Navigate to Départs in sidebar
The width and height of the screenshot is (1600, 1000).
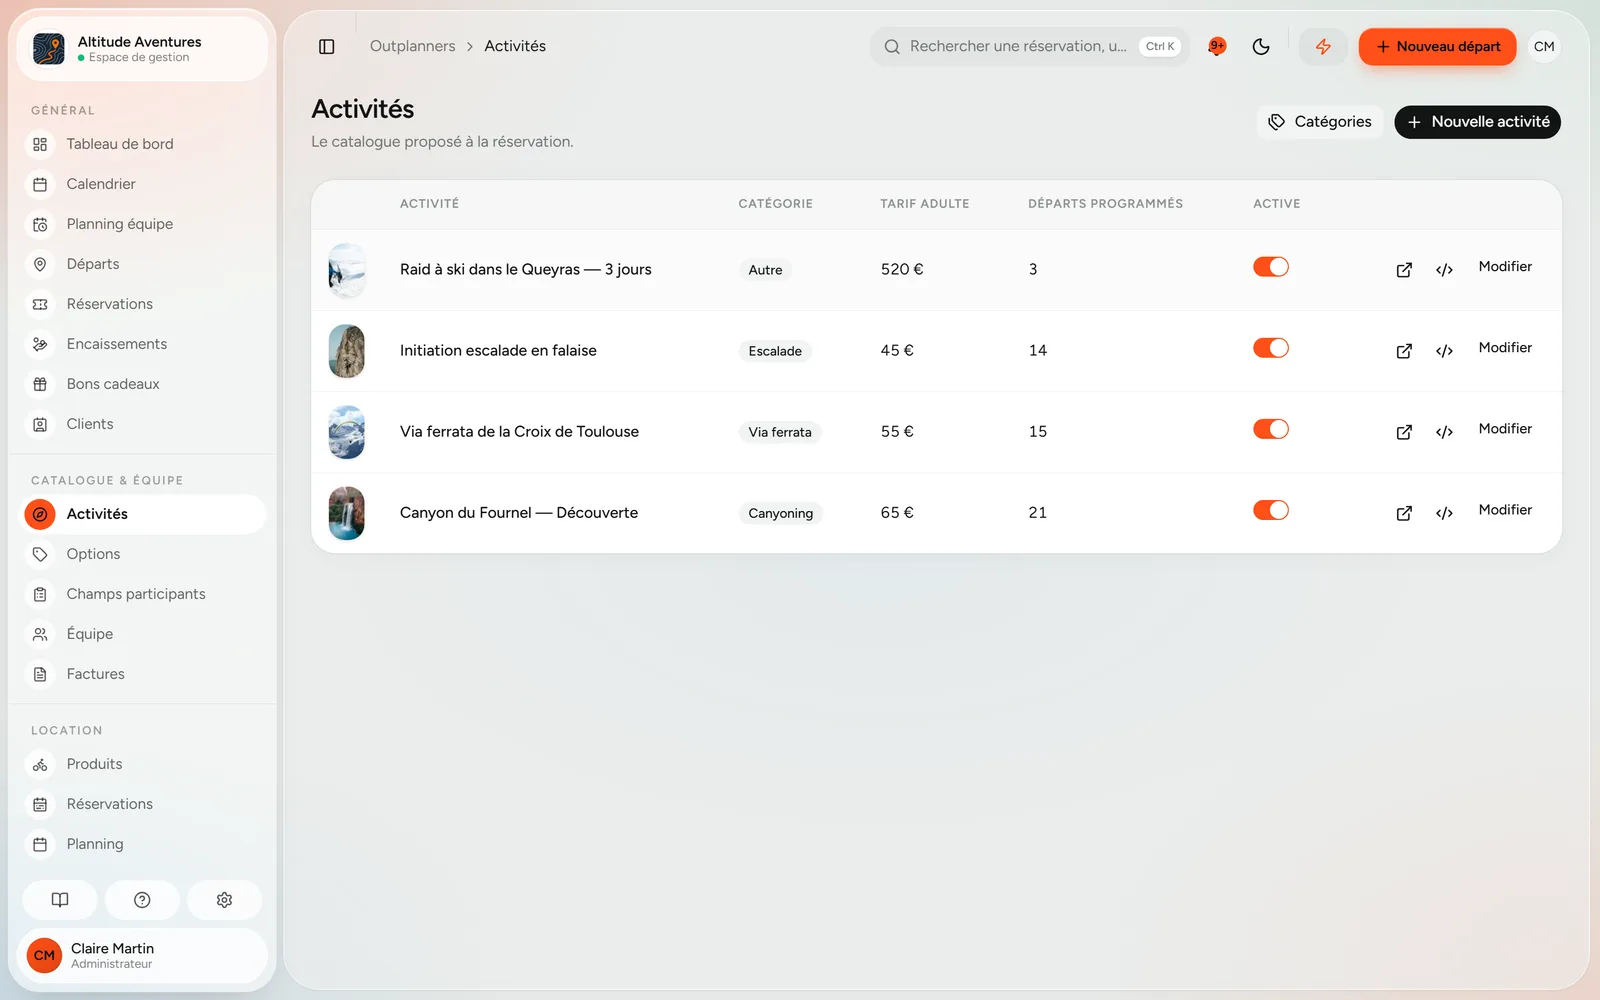[x=145, y=264]
